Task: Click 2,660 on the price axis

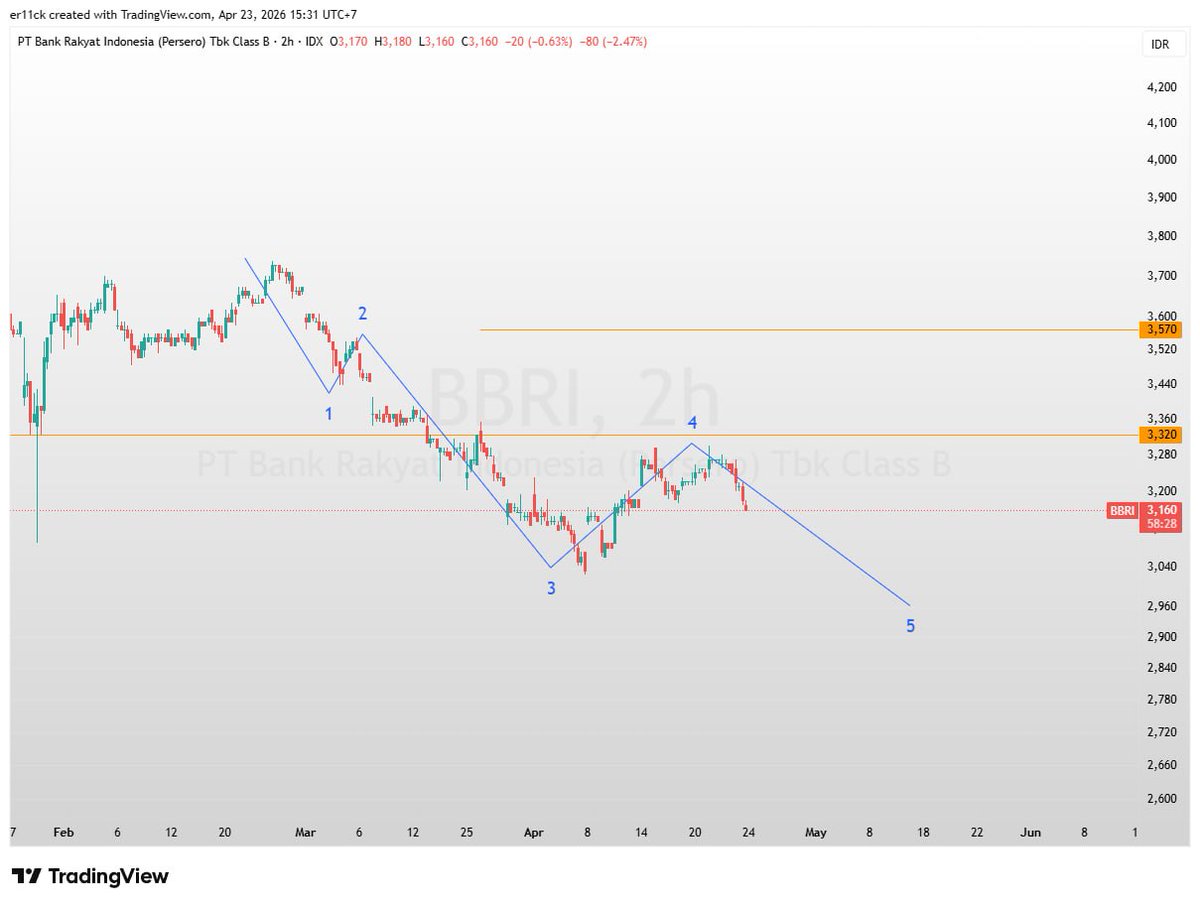Action: [1162, 766]
